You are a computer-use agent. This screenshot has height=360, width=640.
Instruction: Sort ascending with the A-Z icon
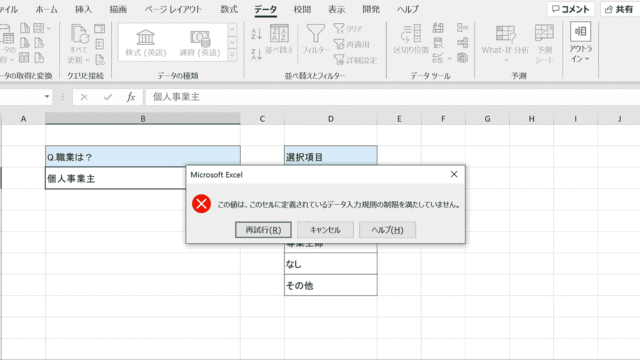(x=256, y=33)
